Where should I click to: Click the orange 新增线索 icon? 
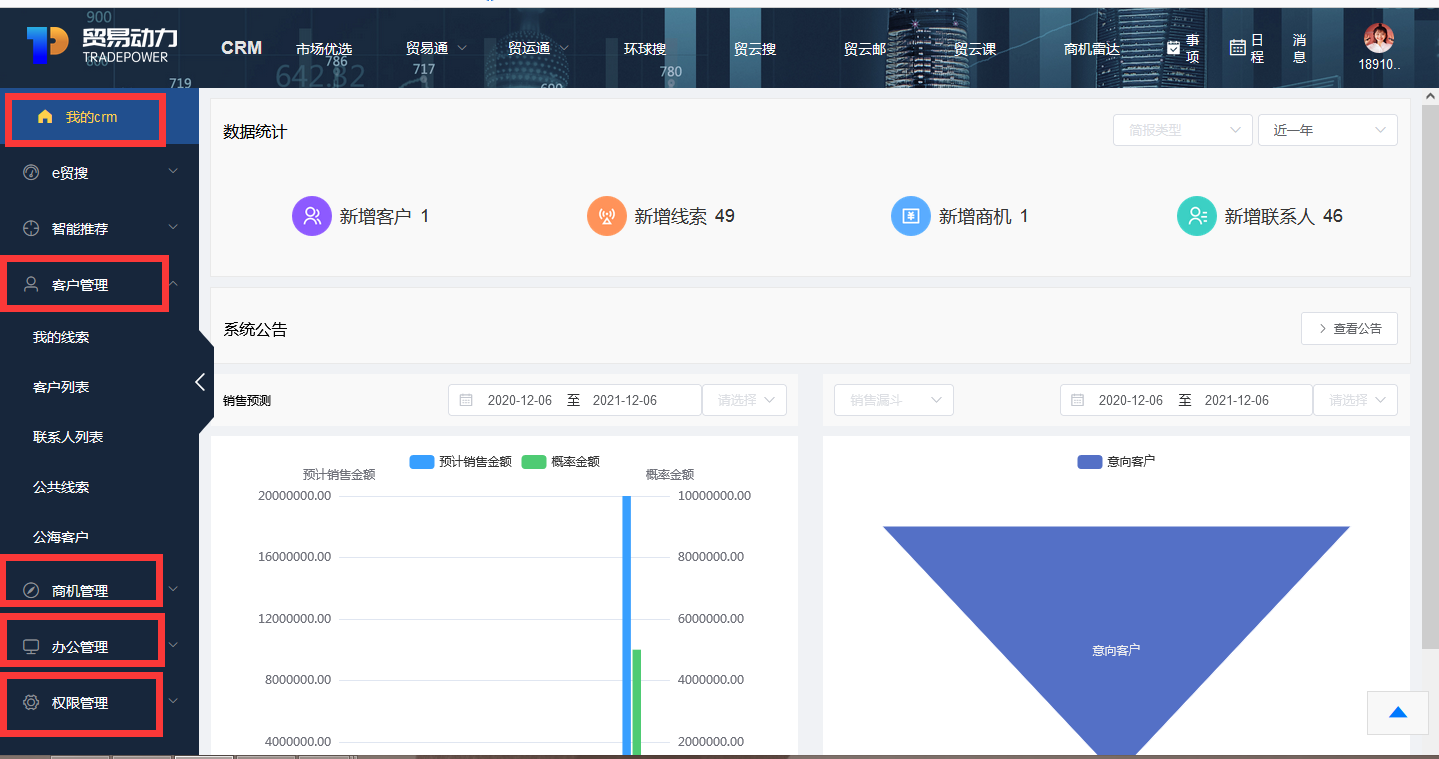[x=606, y=216]
